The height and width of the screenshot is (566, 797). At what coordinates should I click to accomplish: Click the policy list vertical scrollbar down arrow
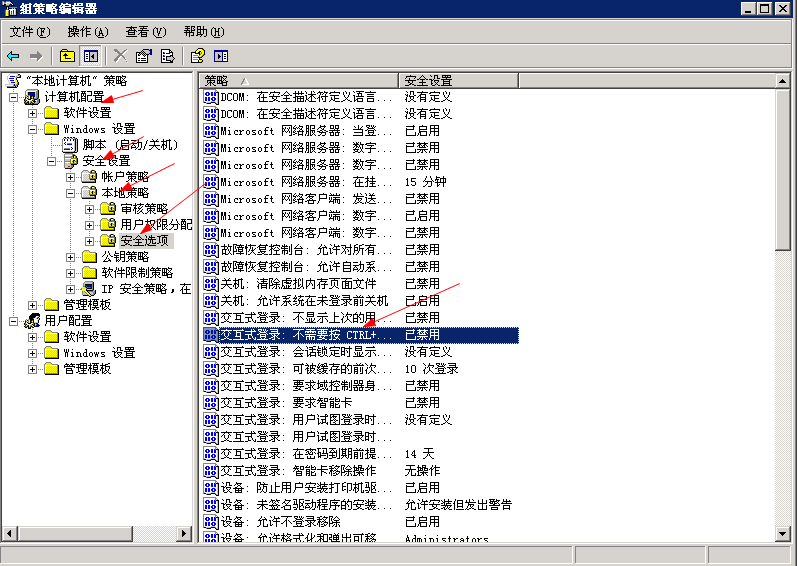click(783, 534)
